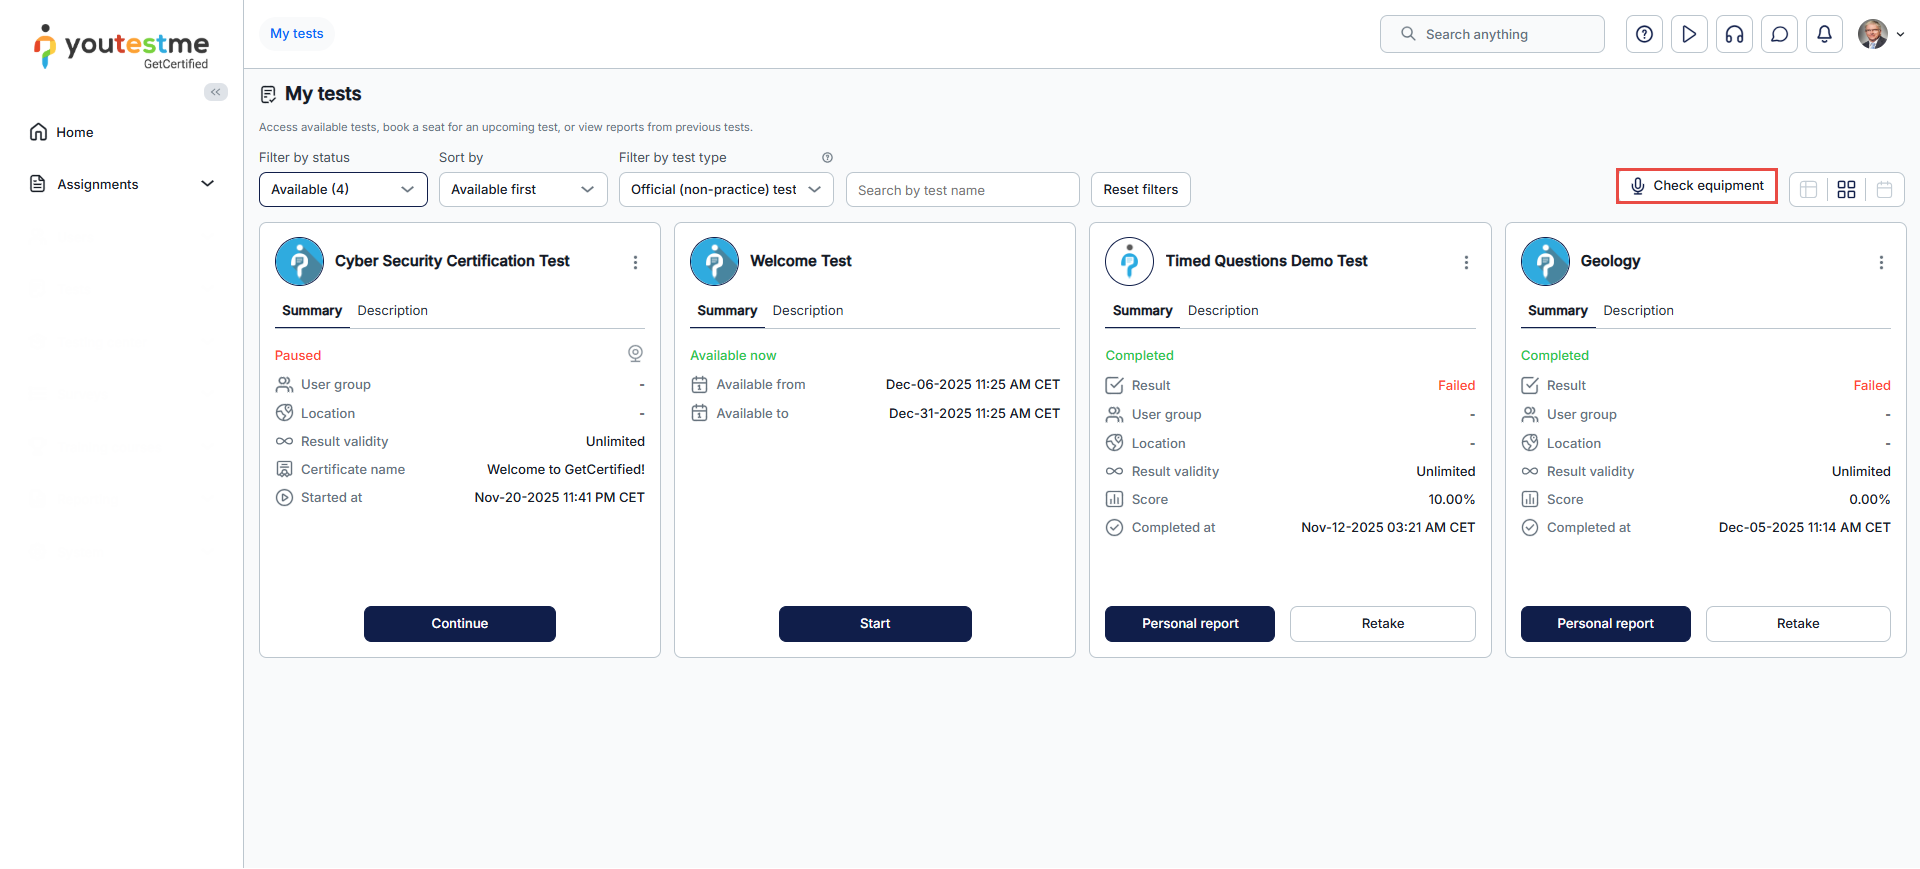The height and width of the screenshot is (869, 1920).
Task: Open Description tab on Welcome Test
Action: point(807,311)
